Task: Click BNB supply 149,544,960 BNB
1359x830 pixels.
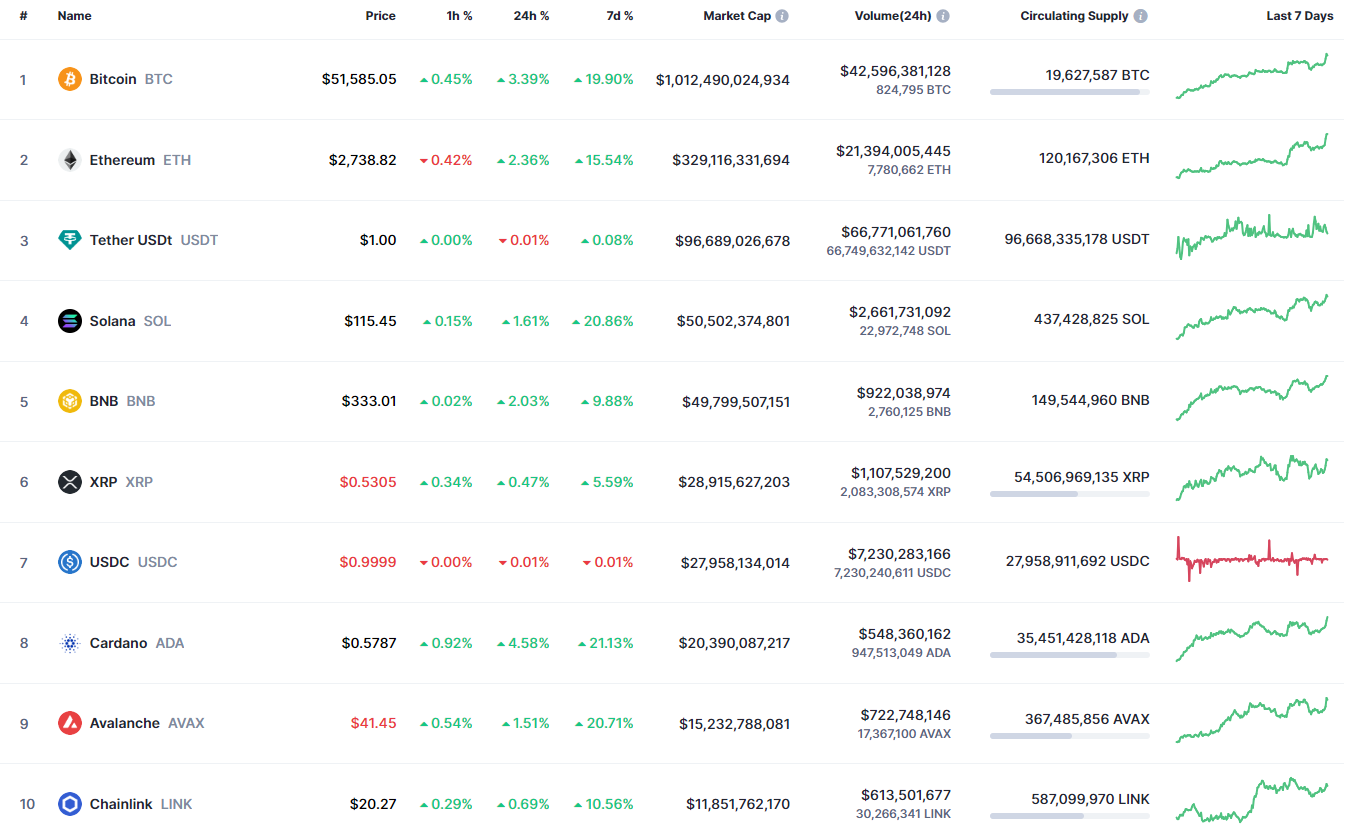Action: (x=1091, y=400)
